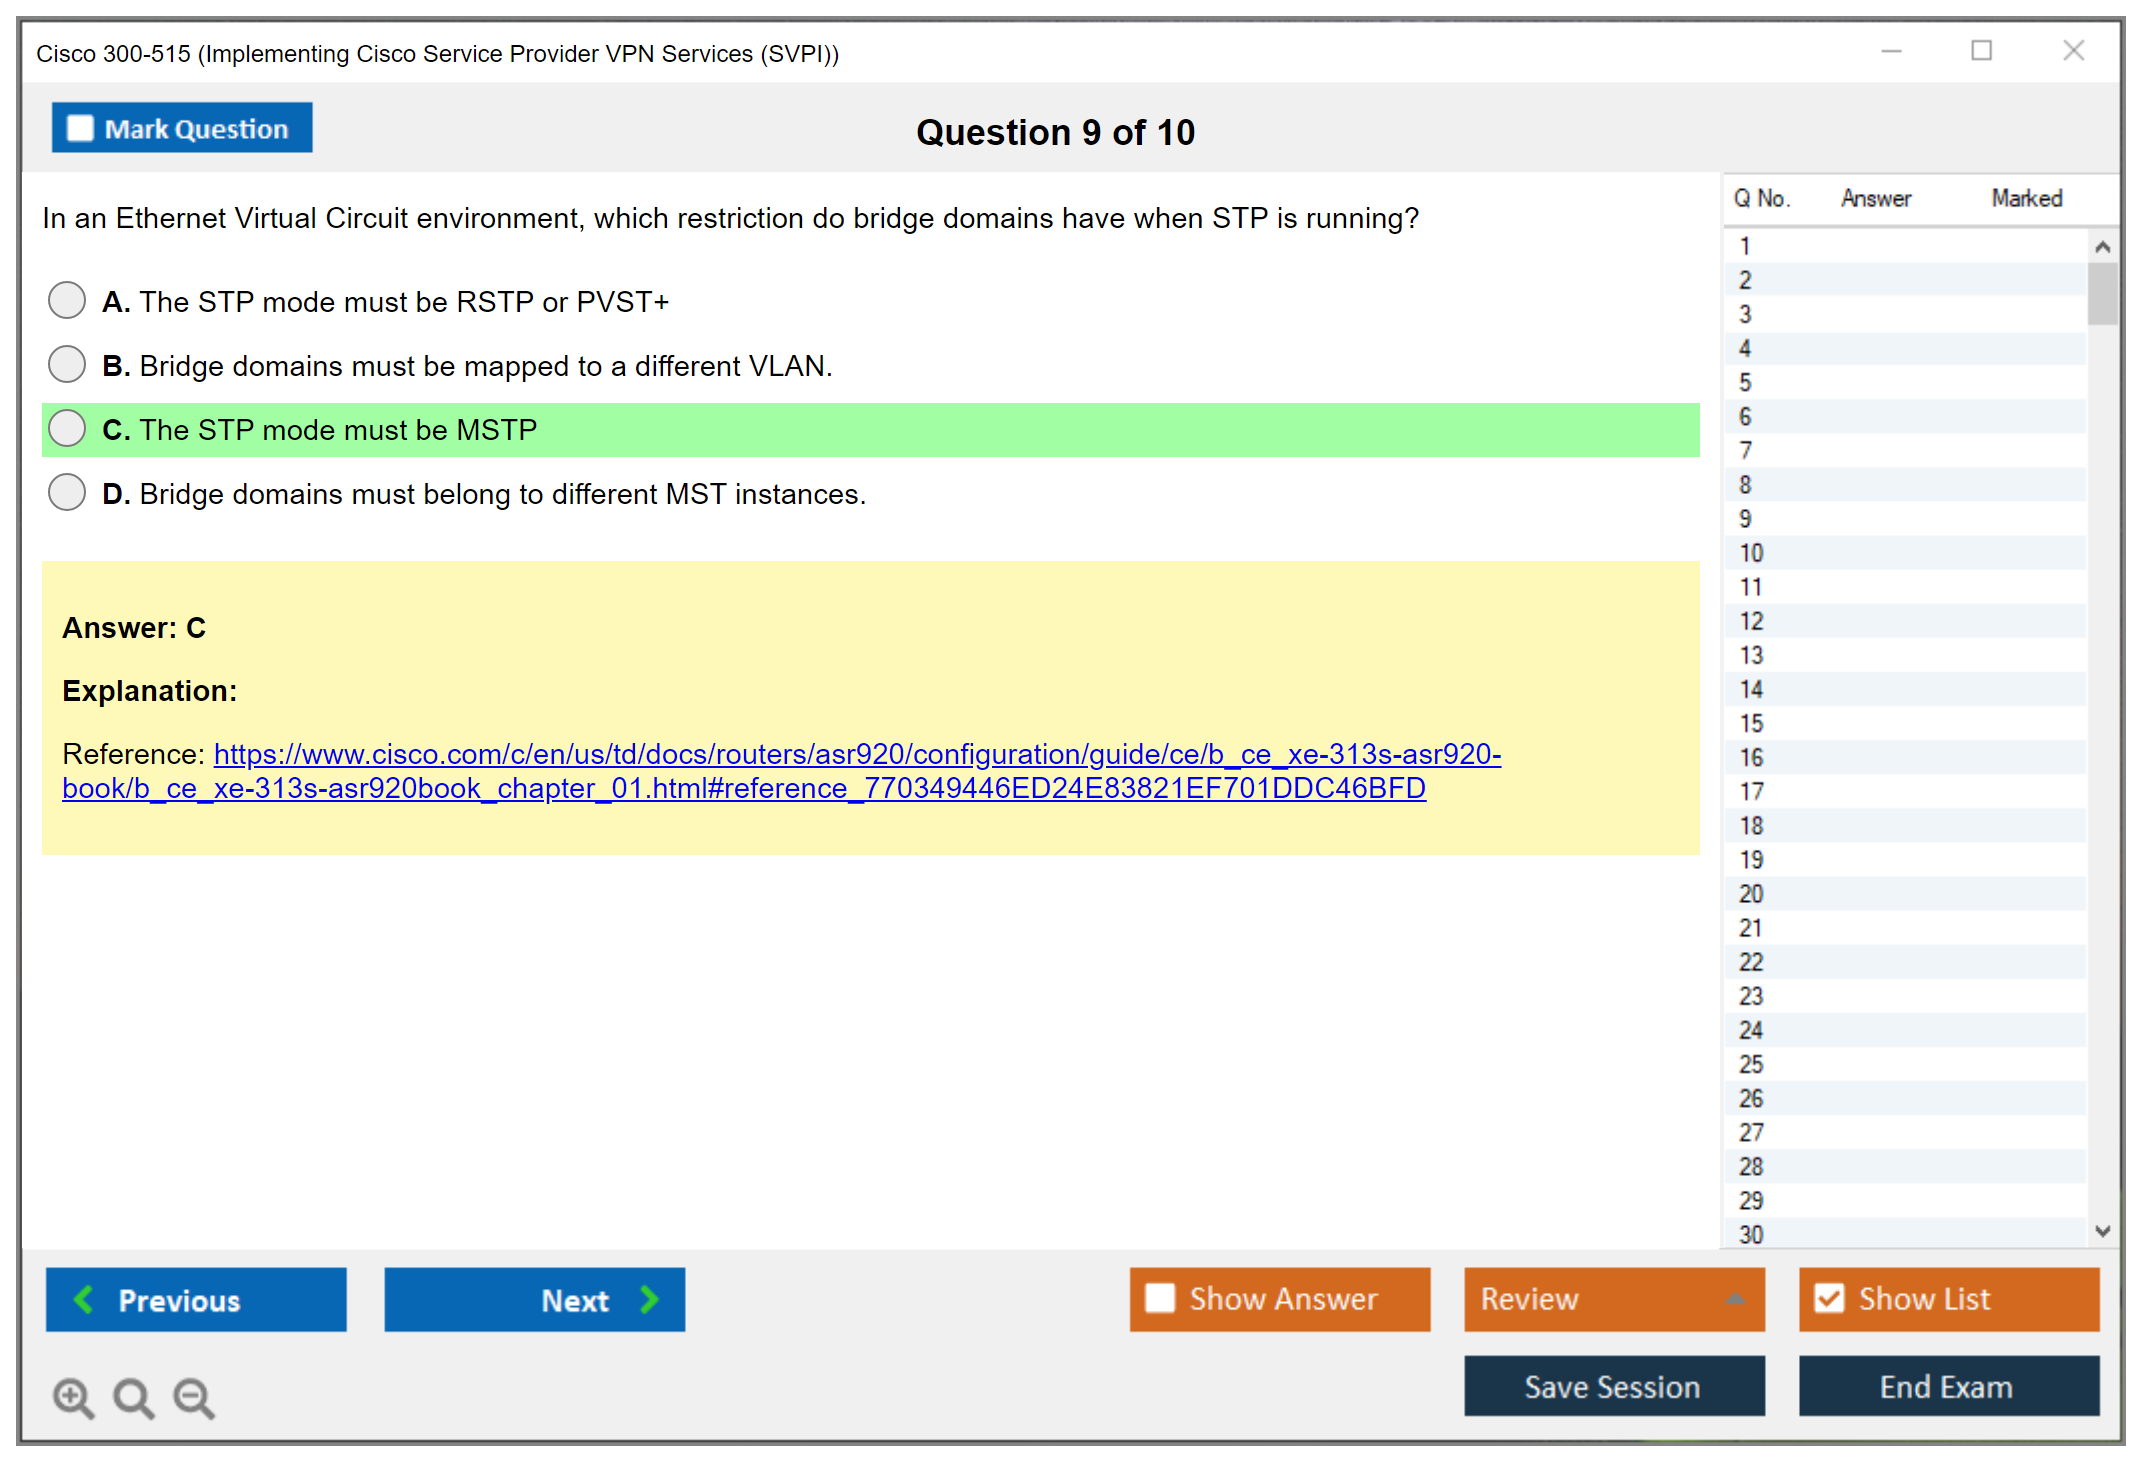Uncheck the Show List checkbox
Image resolution: width=2150 pixels, height=1470 pixels.
(1829, 1298)
